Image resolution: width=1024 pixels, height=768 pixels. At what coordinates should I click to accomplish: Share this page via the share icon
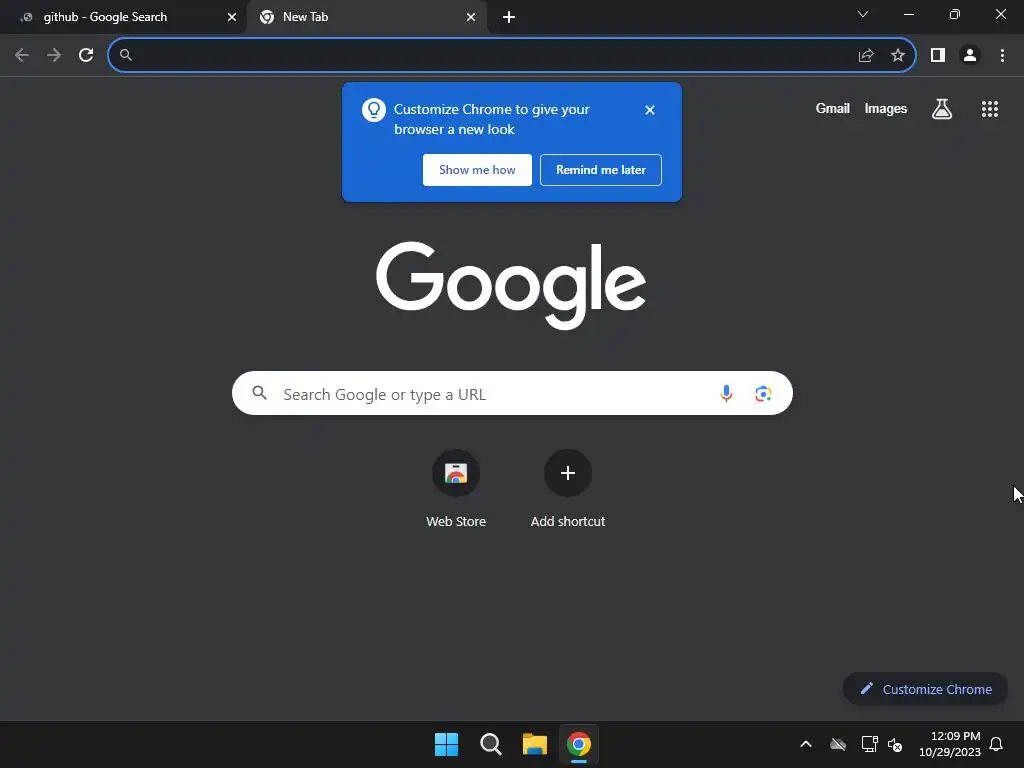tap(866, 56)
